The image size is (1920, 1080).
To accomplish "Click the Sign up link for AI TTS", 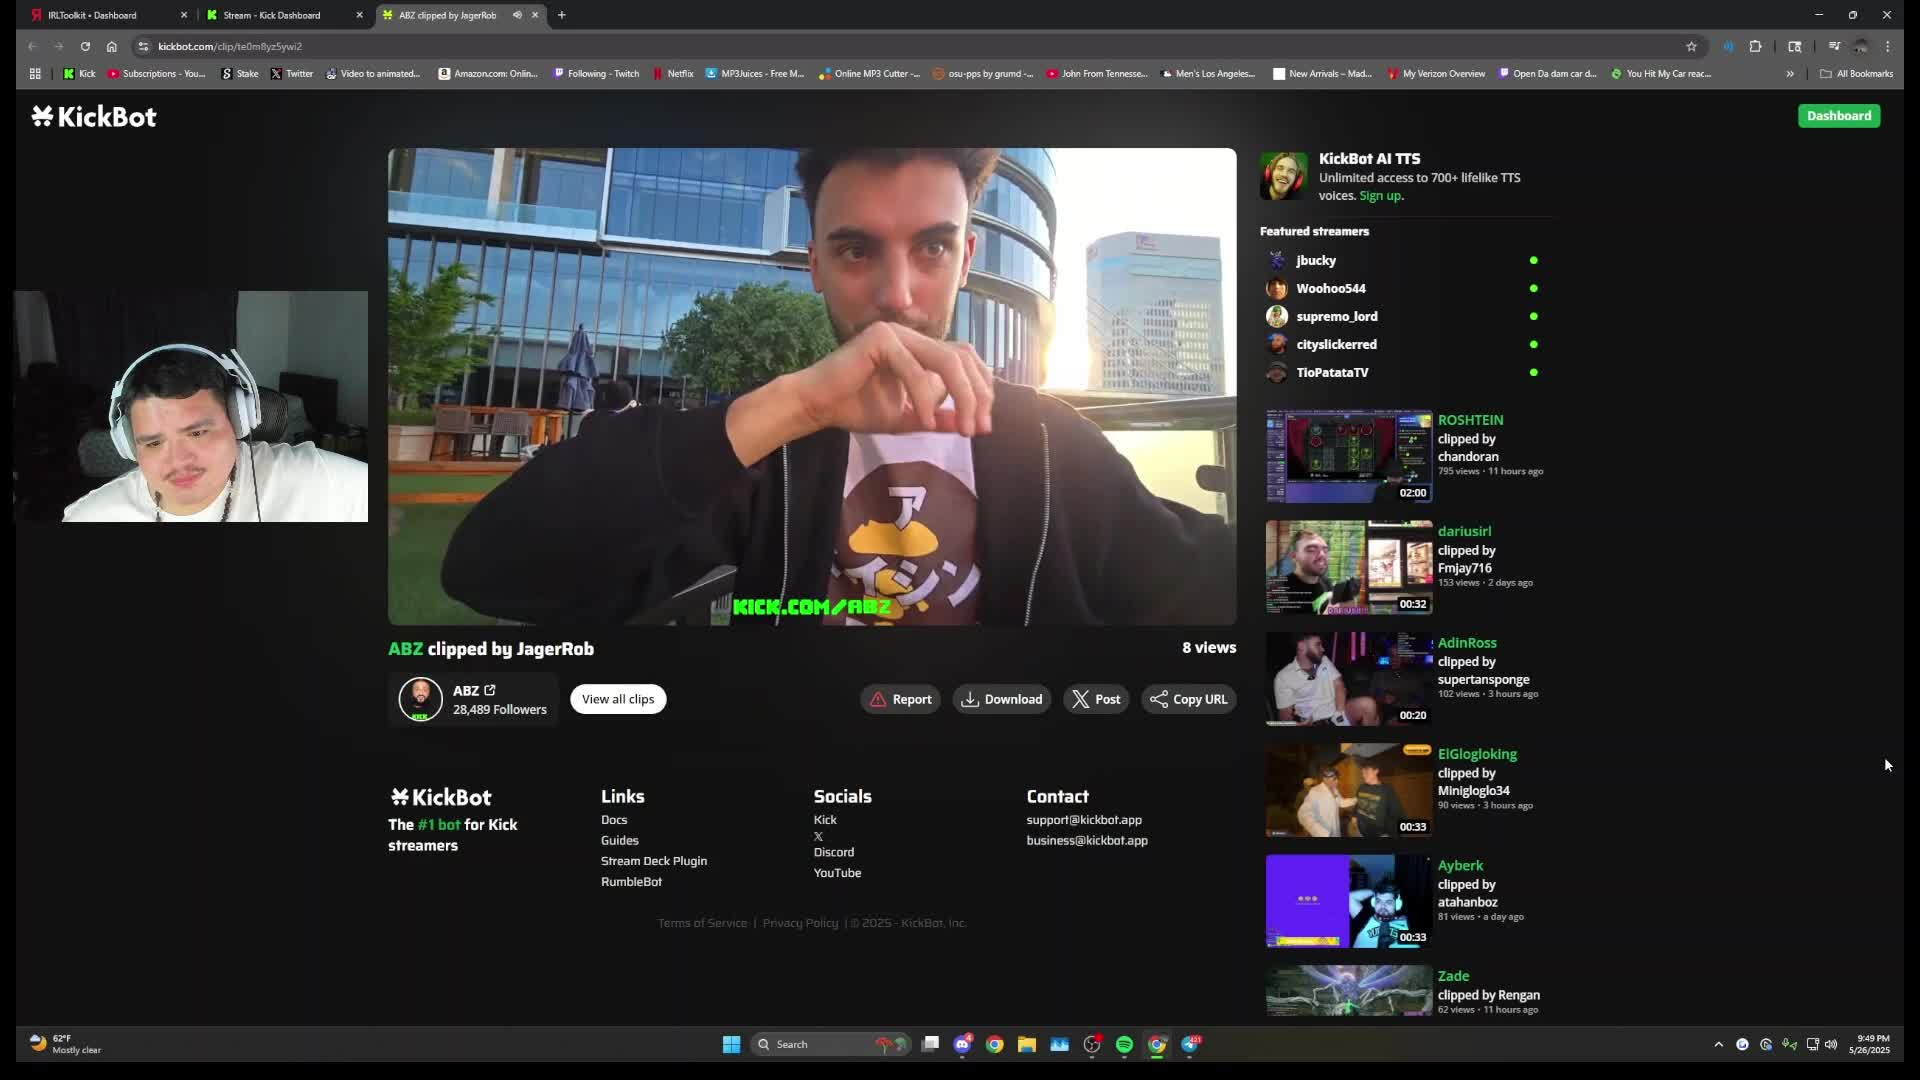I will click(x=1381, y=196).
